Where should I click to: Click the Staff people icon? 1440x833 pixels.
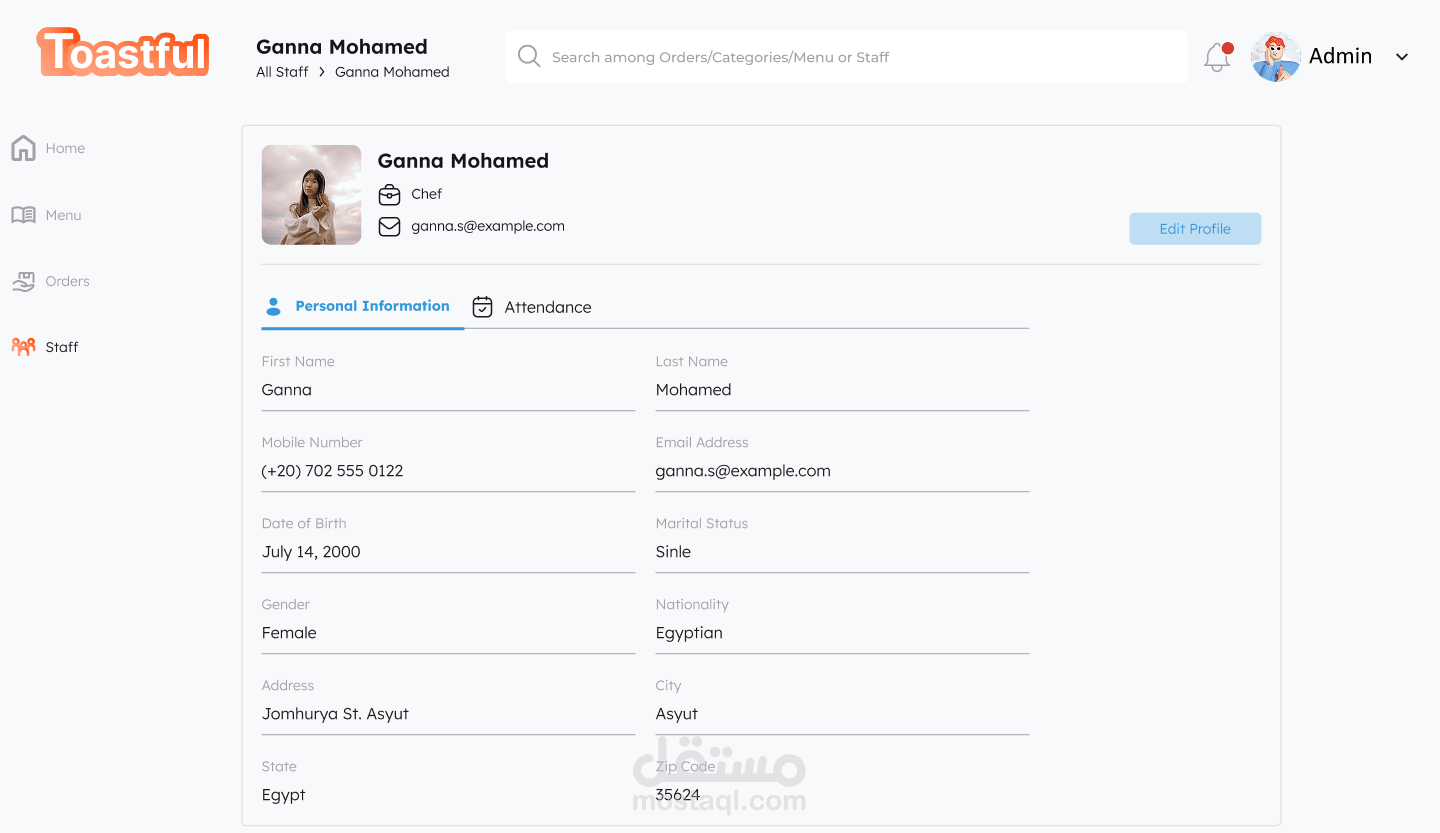coord(23,347)
